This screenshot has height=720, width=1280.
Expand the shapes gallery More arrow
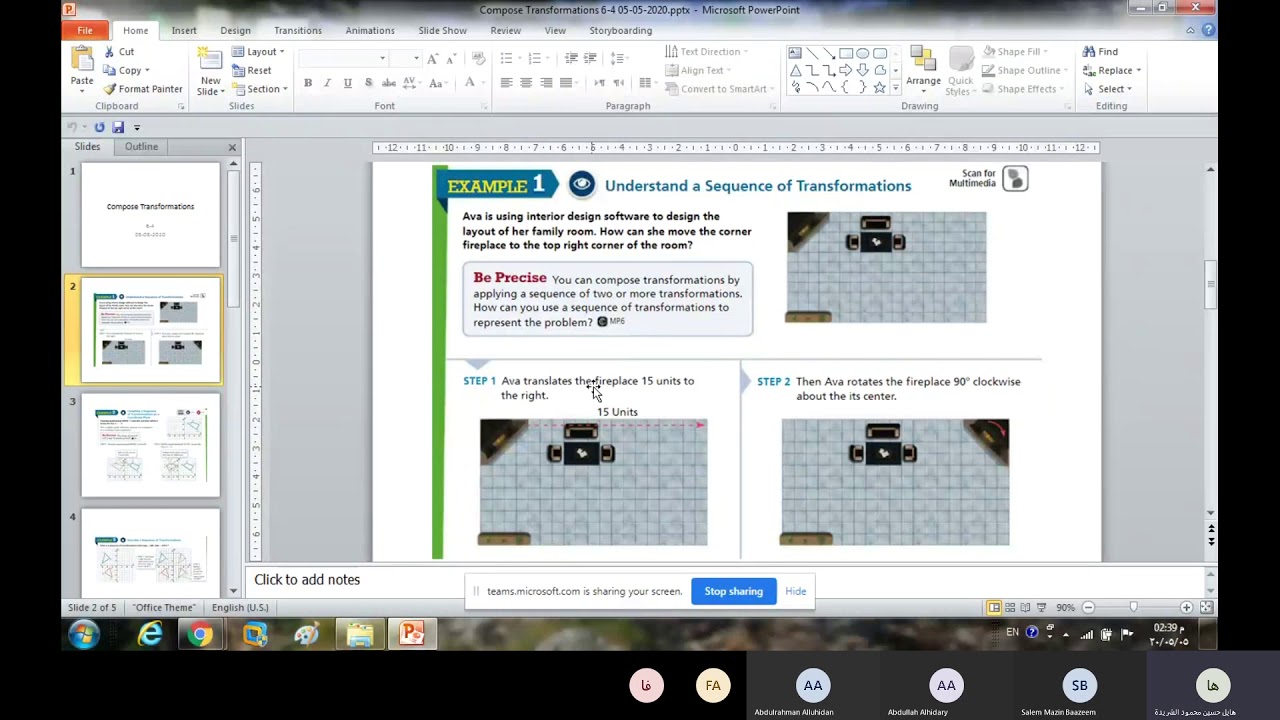[x=894, y=88]
